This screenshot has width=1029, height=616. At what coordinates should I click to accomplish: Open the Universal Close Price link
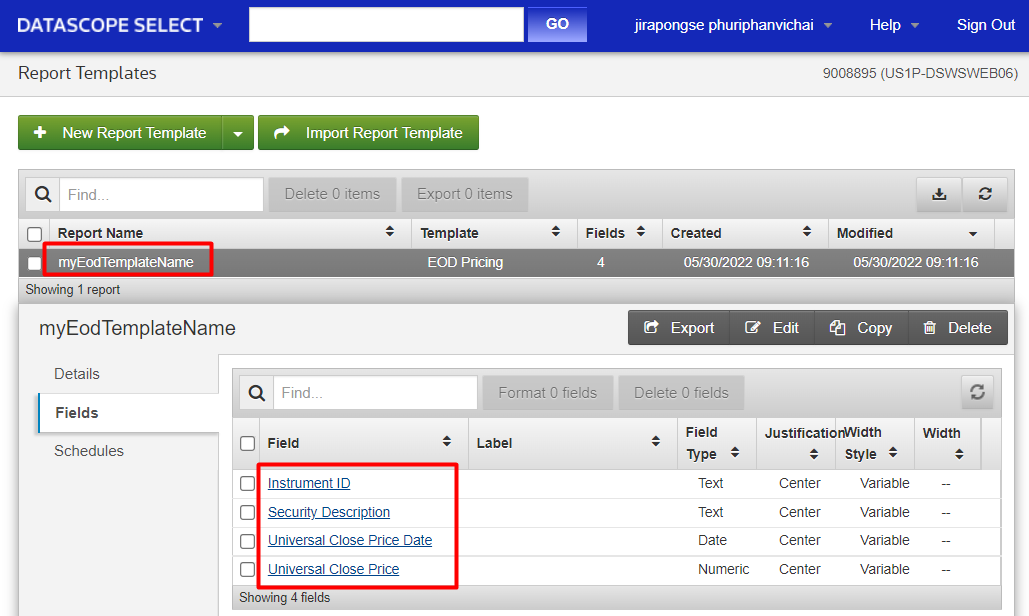click(333, 569)
